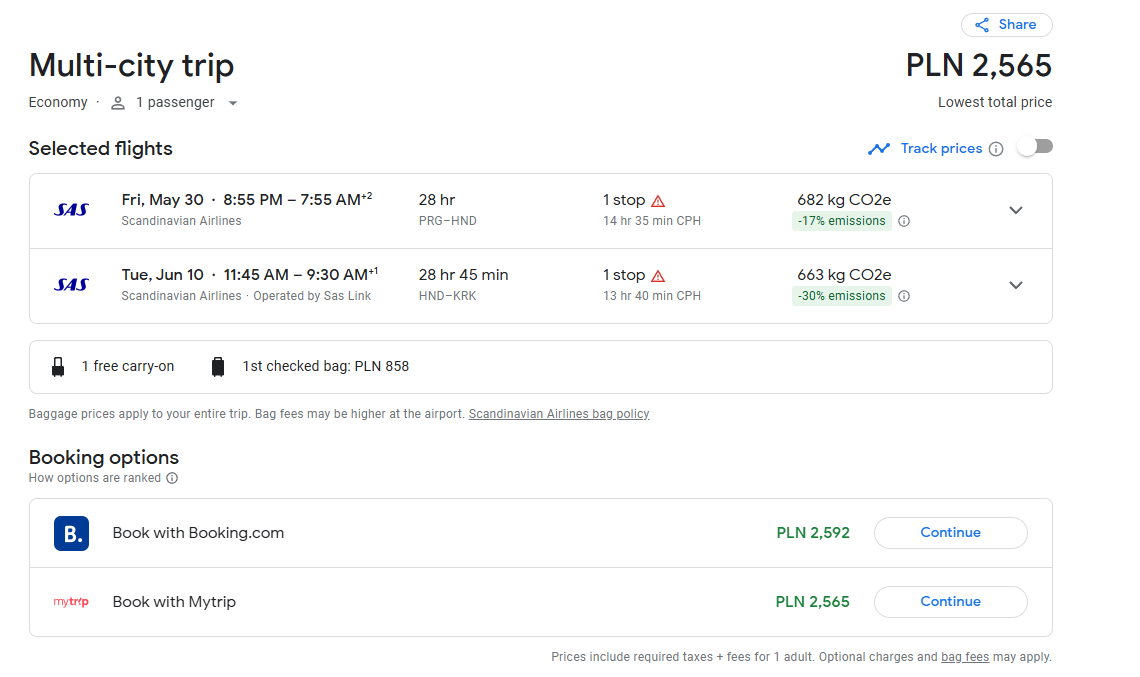Click the checked bag suitcase icon

click(x=217, y=366)
